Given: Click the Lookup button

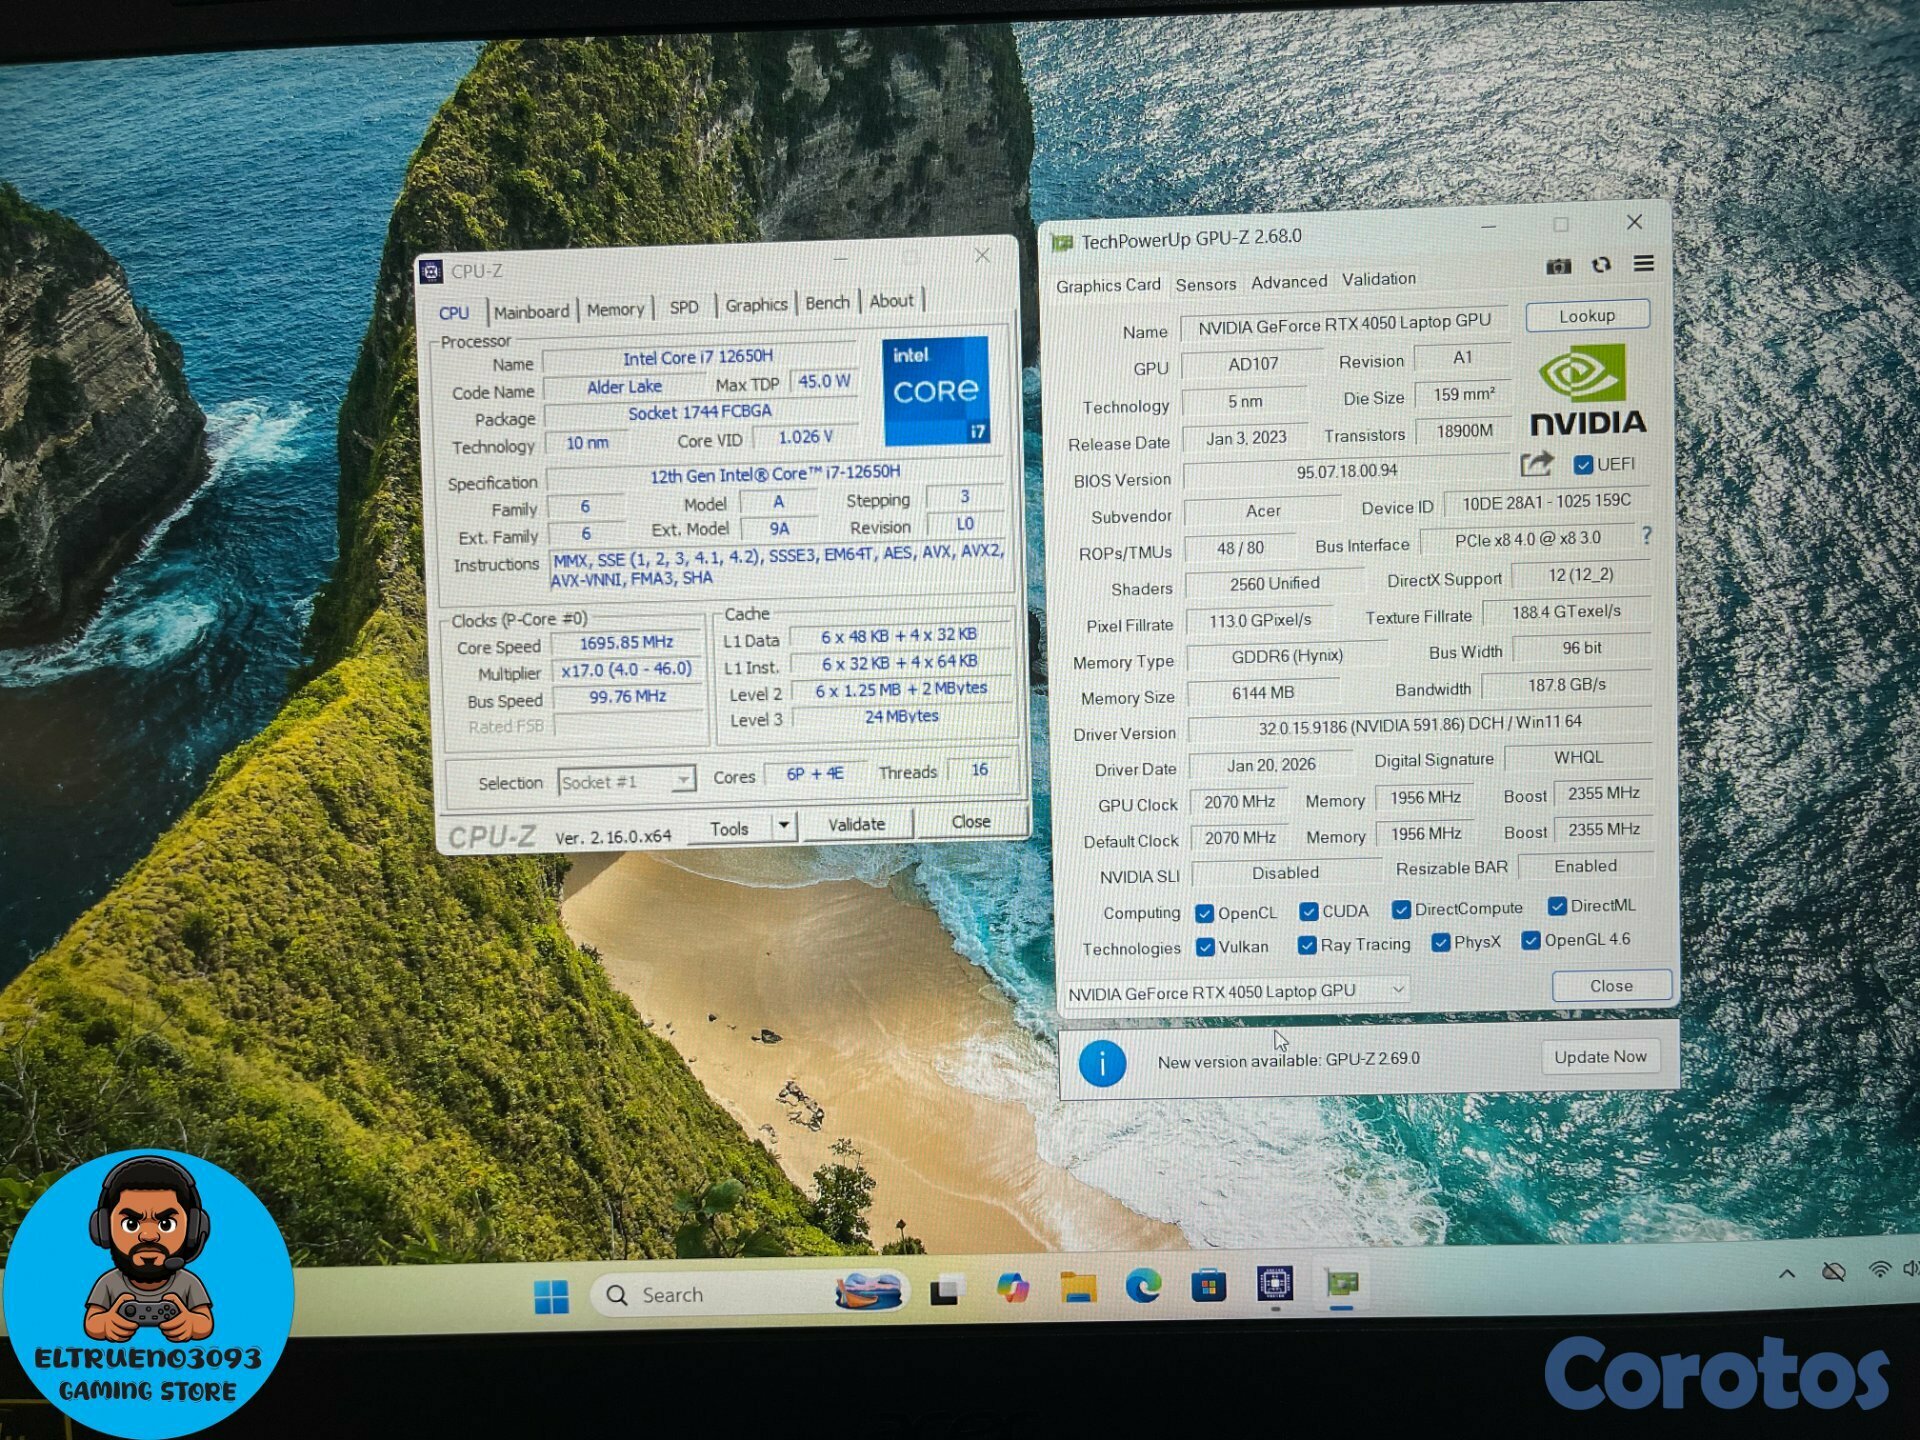Looking at the screenshot, I should [x=1586, y=316].
